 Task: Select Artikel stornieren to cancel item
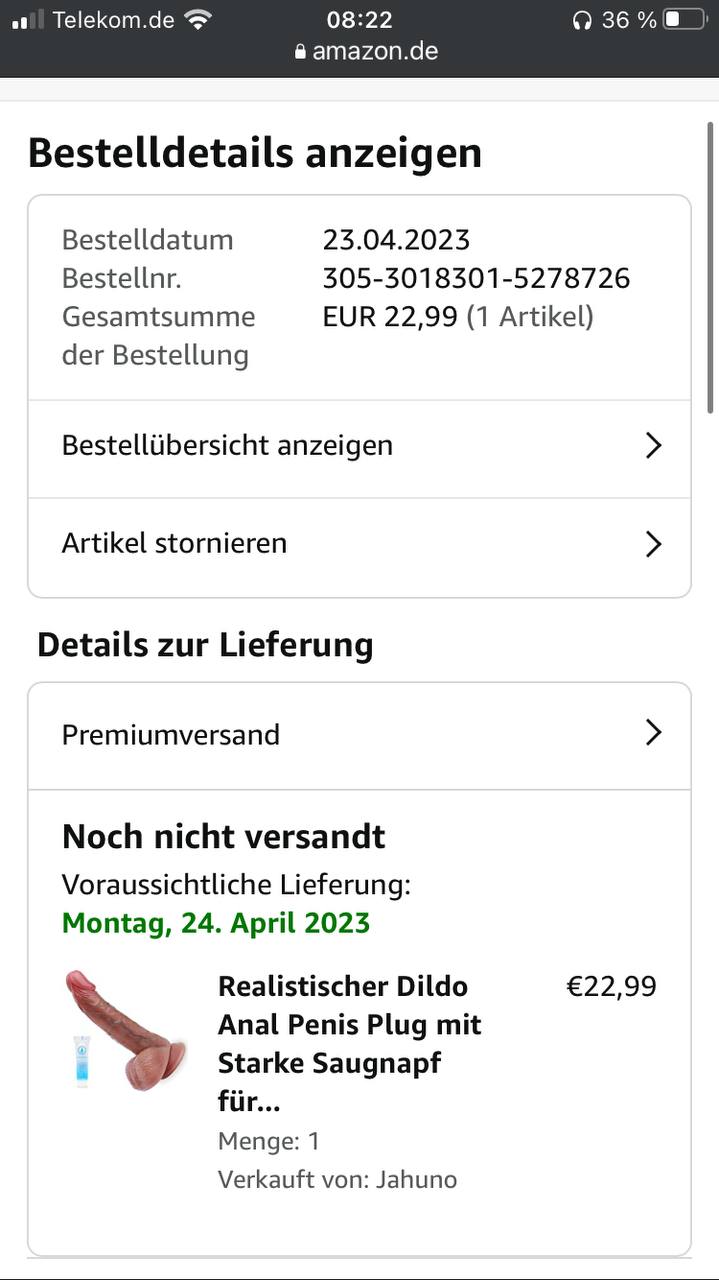175,544
